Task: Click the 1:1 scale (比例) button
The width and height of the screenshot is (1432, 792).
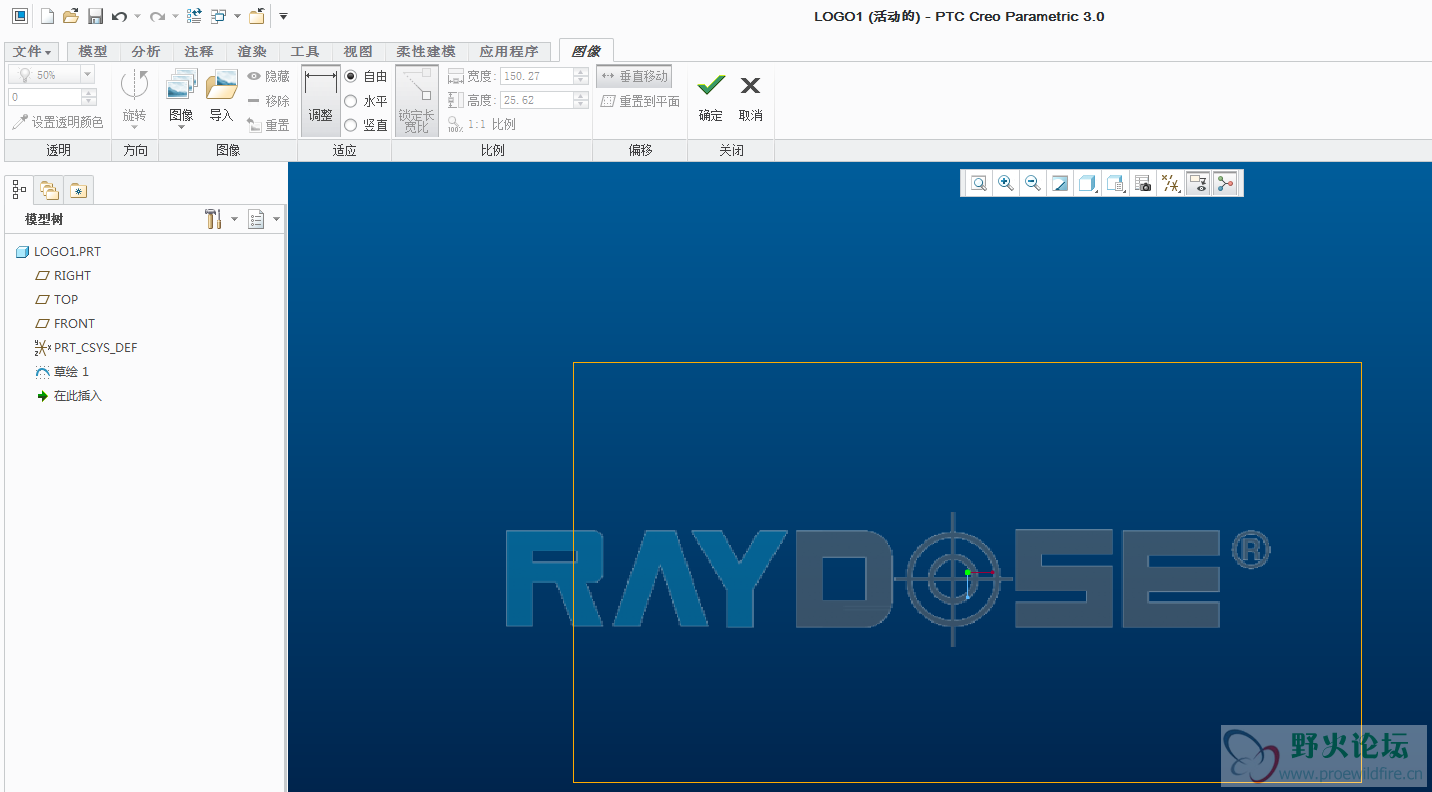Action: click(482, 125)
